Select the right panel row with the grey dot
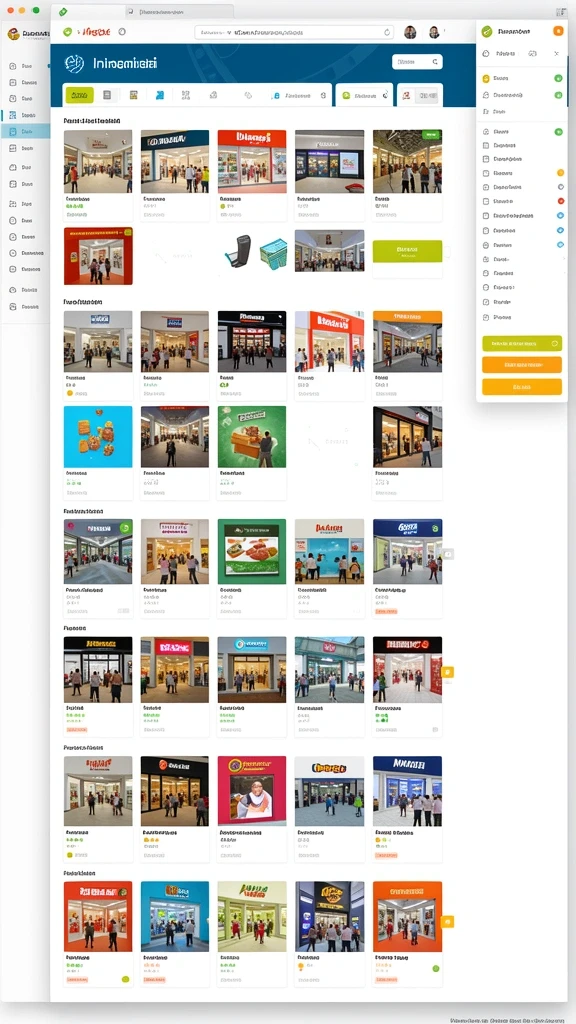 pos(522,187)
